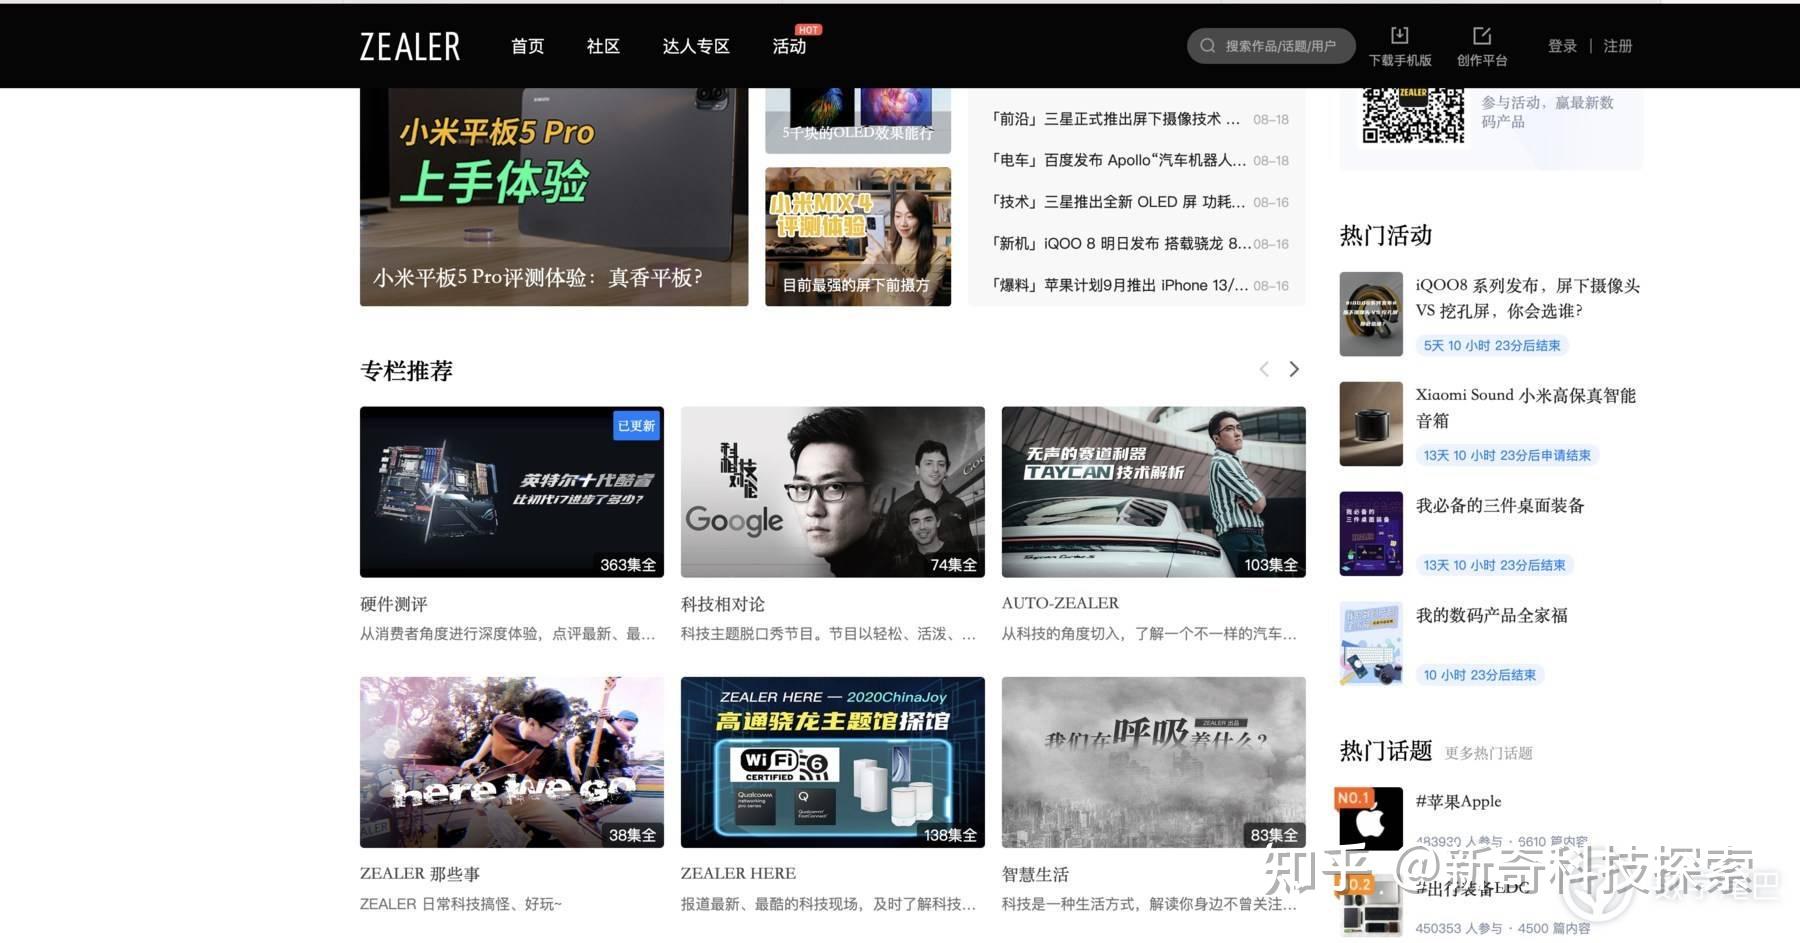Click the 下载手机版 download icon
Image resolution: width=1800 pixels, height=943 pixels.
click(x=1399, y=37)
